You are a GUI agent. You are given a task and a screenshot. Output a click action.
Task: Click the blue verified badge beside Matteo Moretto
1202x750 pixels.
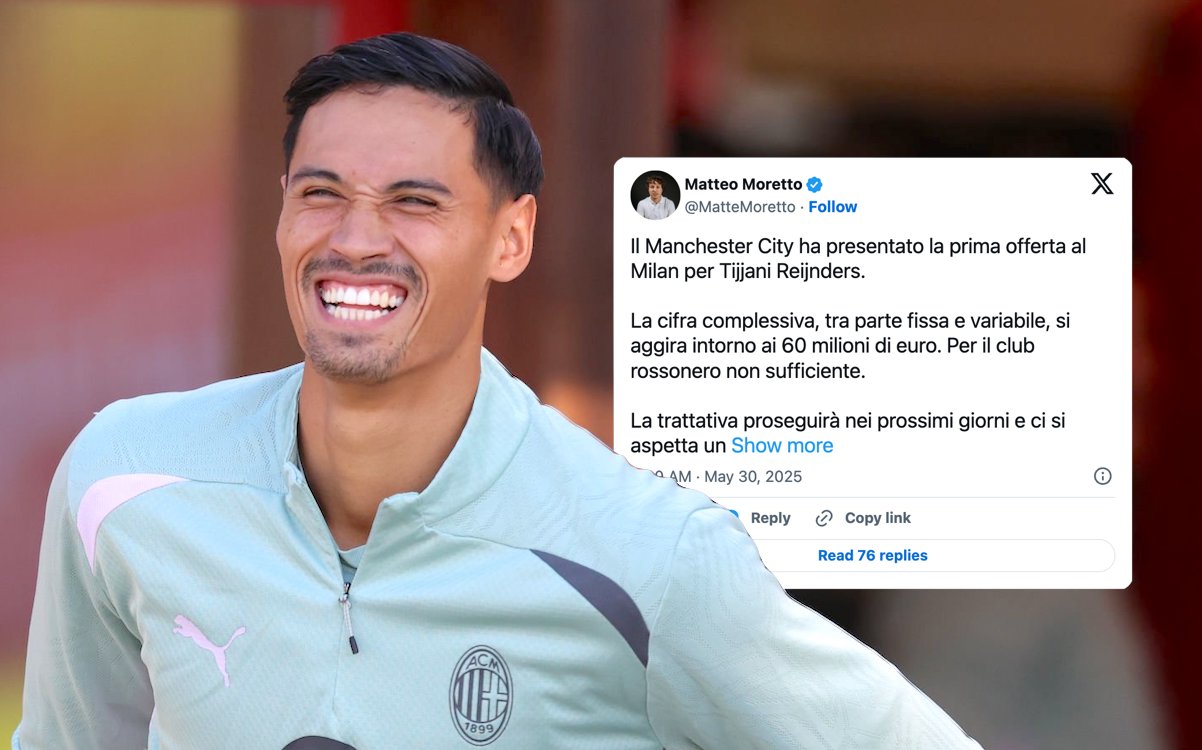[x=815, y=184]
